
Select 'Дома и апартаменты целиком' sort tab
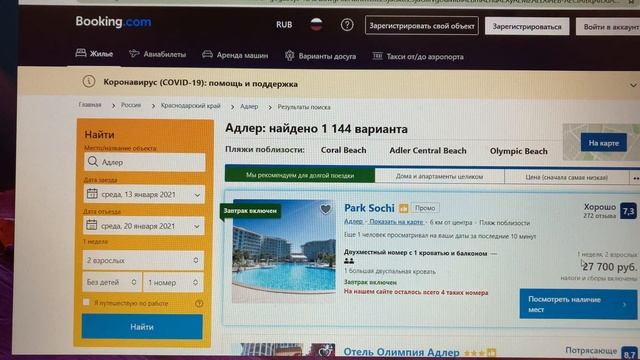pyautogui.click(x=439, y=176)
